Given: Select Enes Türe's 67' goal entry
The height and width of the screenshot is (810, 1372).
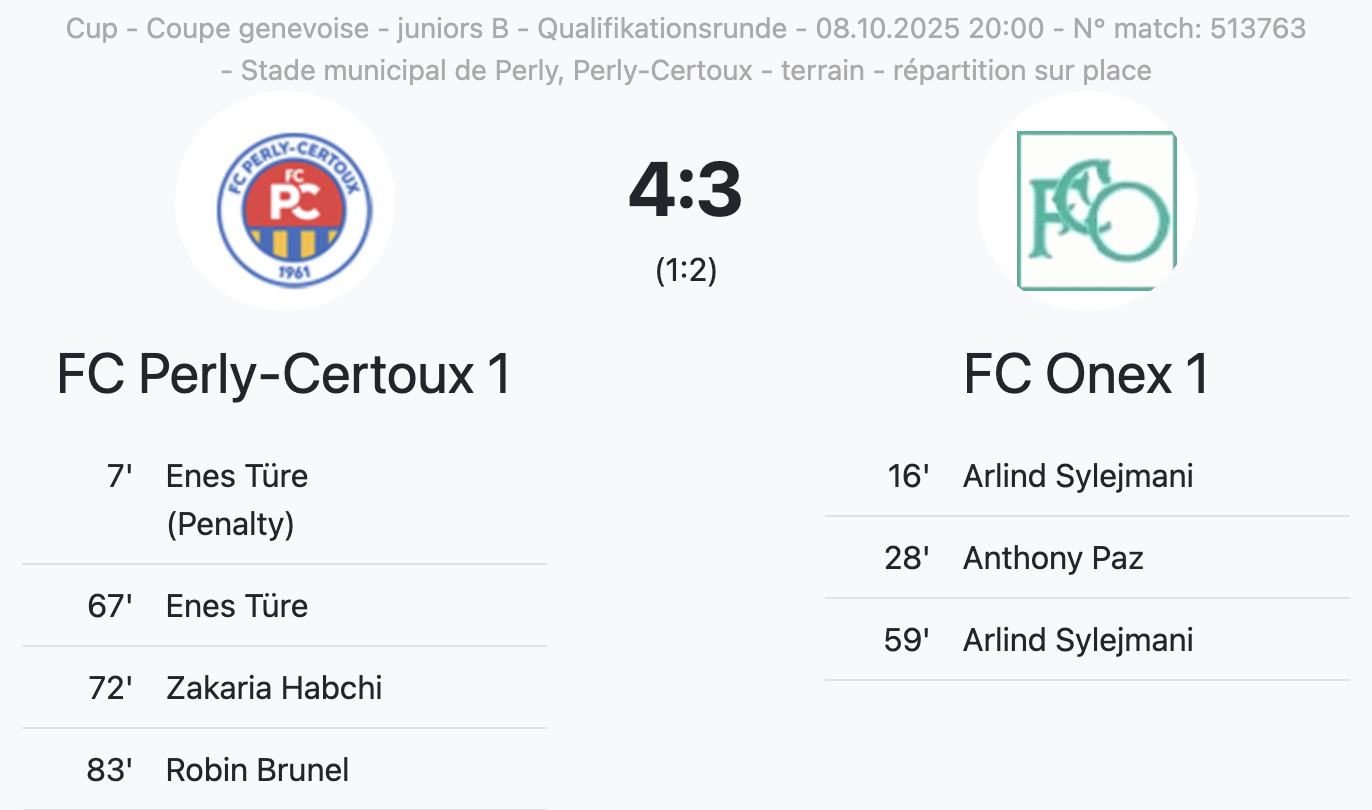Looking at the screenshot, I should [237, 606].
